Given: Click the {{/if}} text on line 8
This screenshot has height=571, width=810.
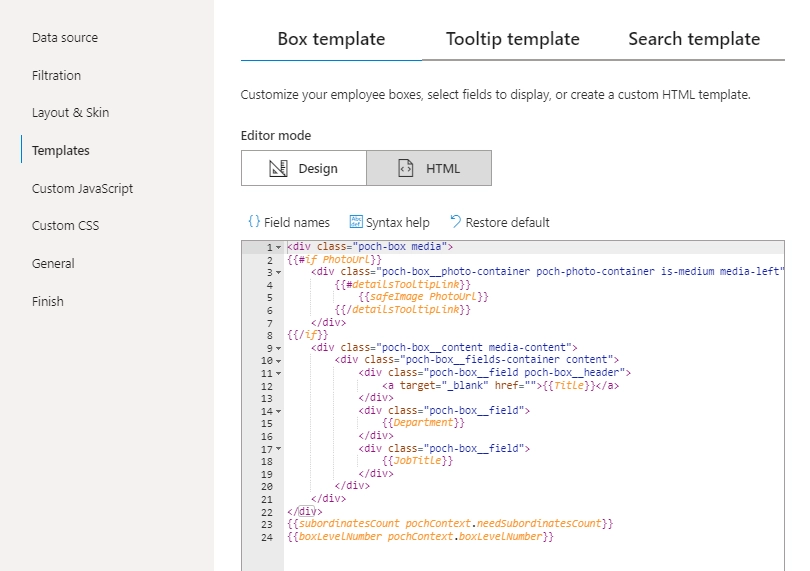Looking at the screenshot, I should click(x=307, y=335).
